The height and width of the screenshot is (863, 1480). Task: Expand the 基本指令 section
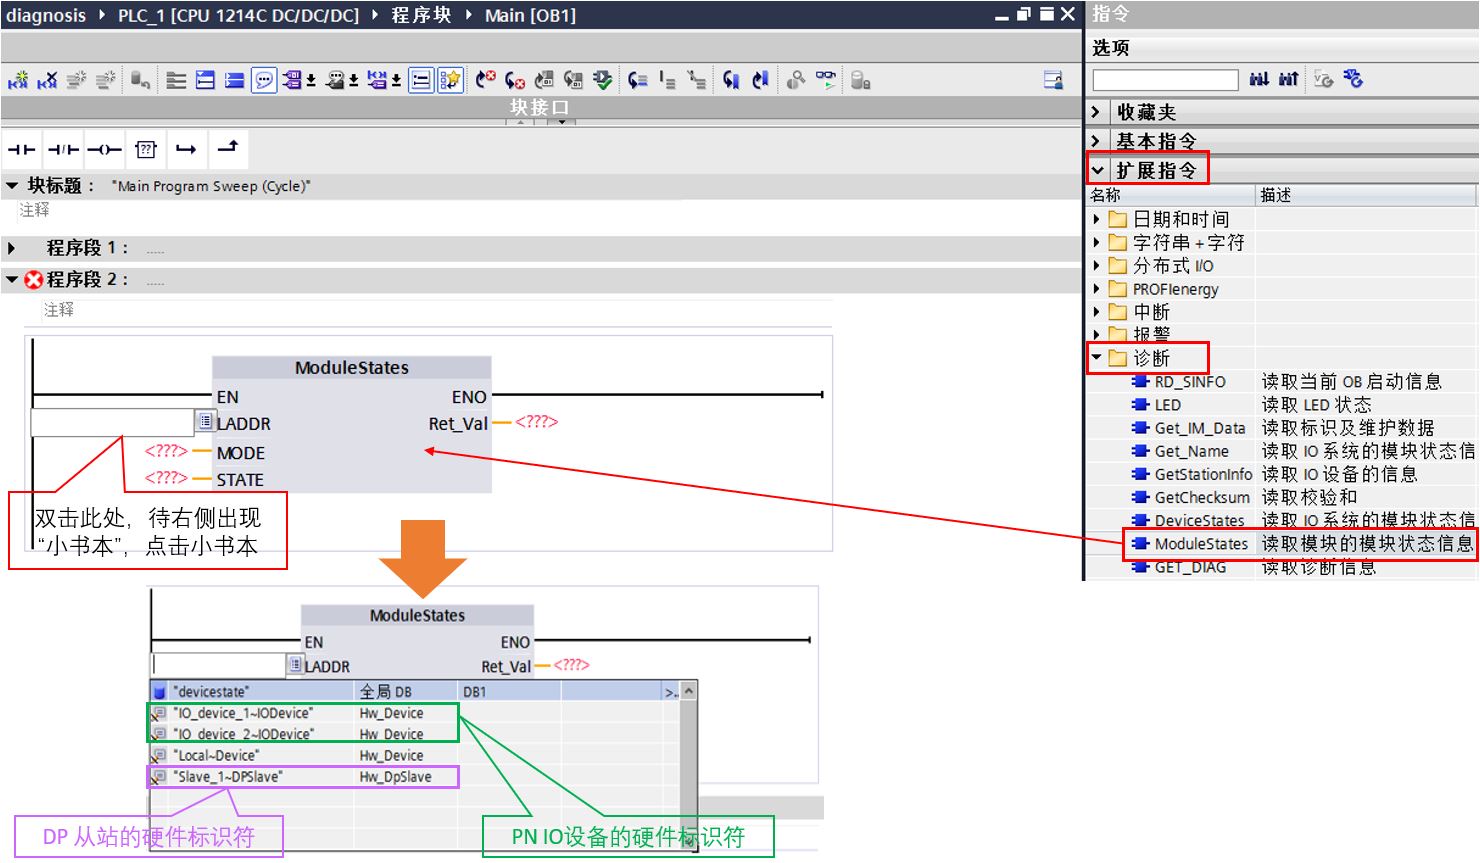pos(1097,141)
